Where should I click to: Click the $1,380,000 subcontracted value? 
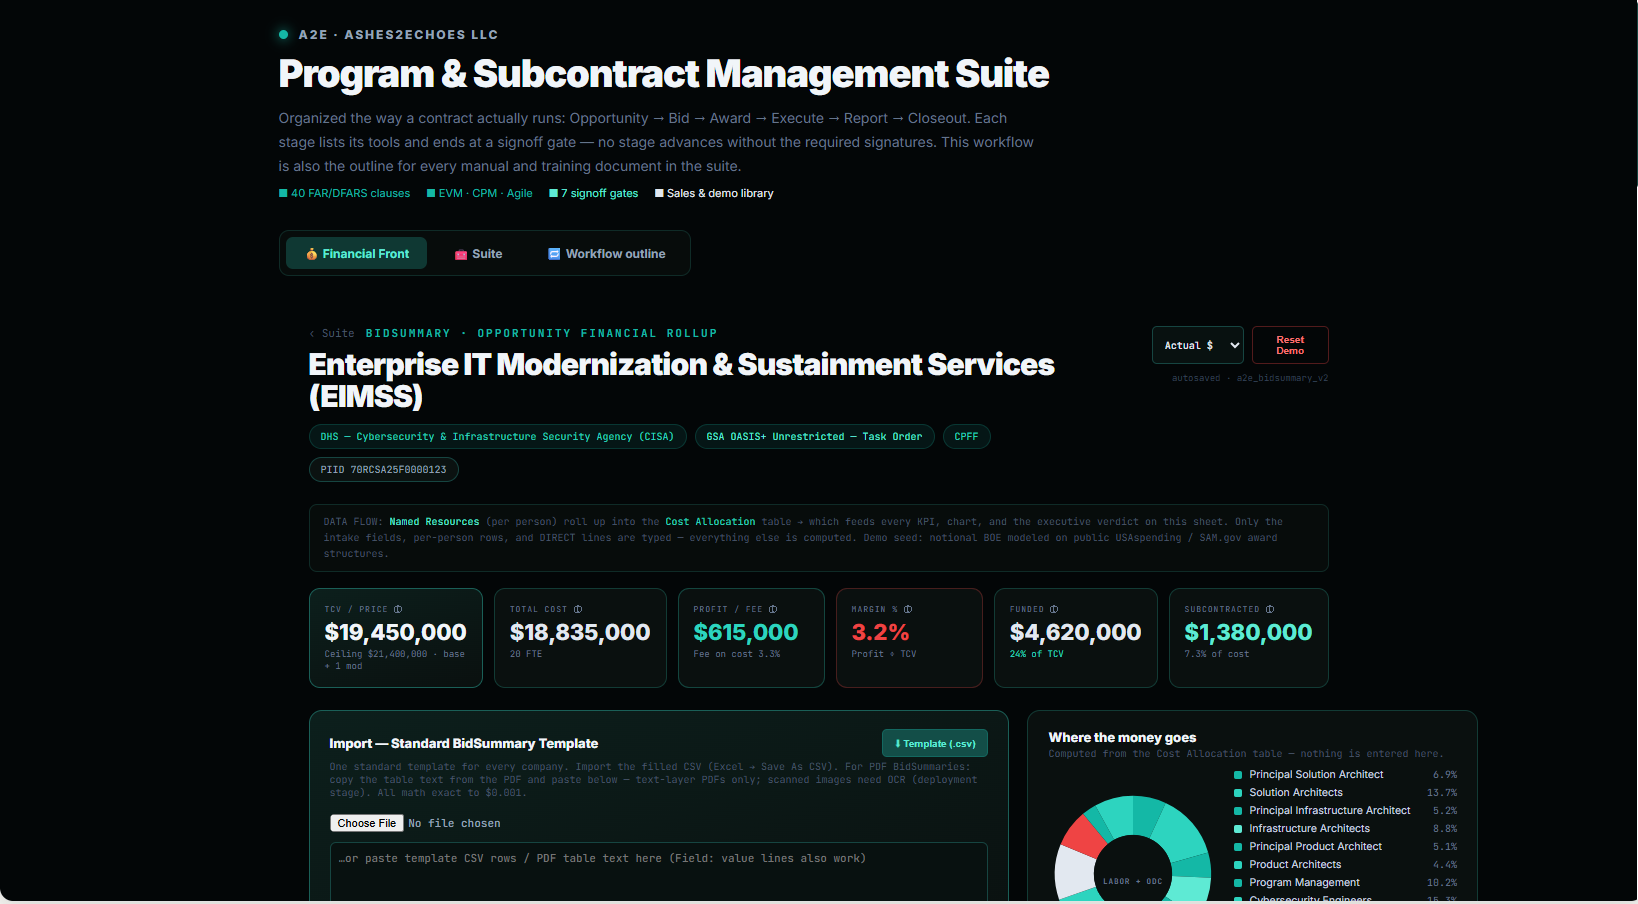pos(1248,632)
